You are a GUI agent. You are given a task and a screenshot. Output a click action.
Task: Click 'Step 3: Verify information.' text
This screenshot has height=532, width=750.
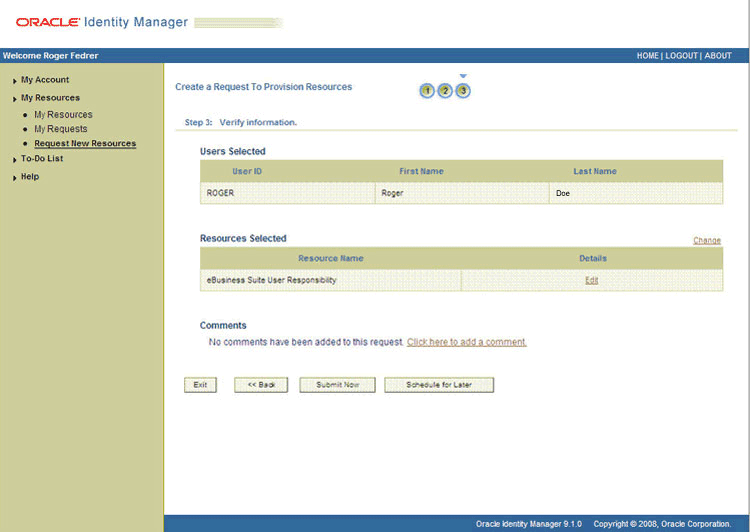click(241, 122)
